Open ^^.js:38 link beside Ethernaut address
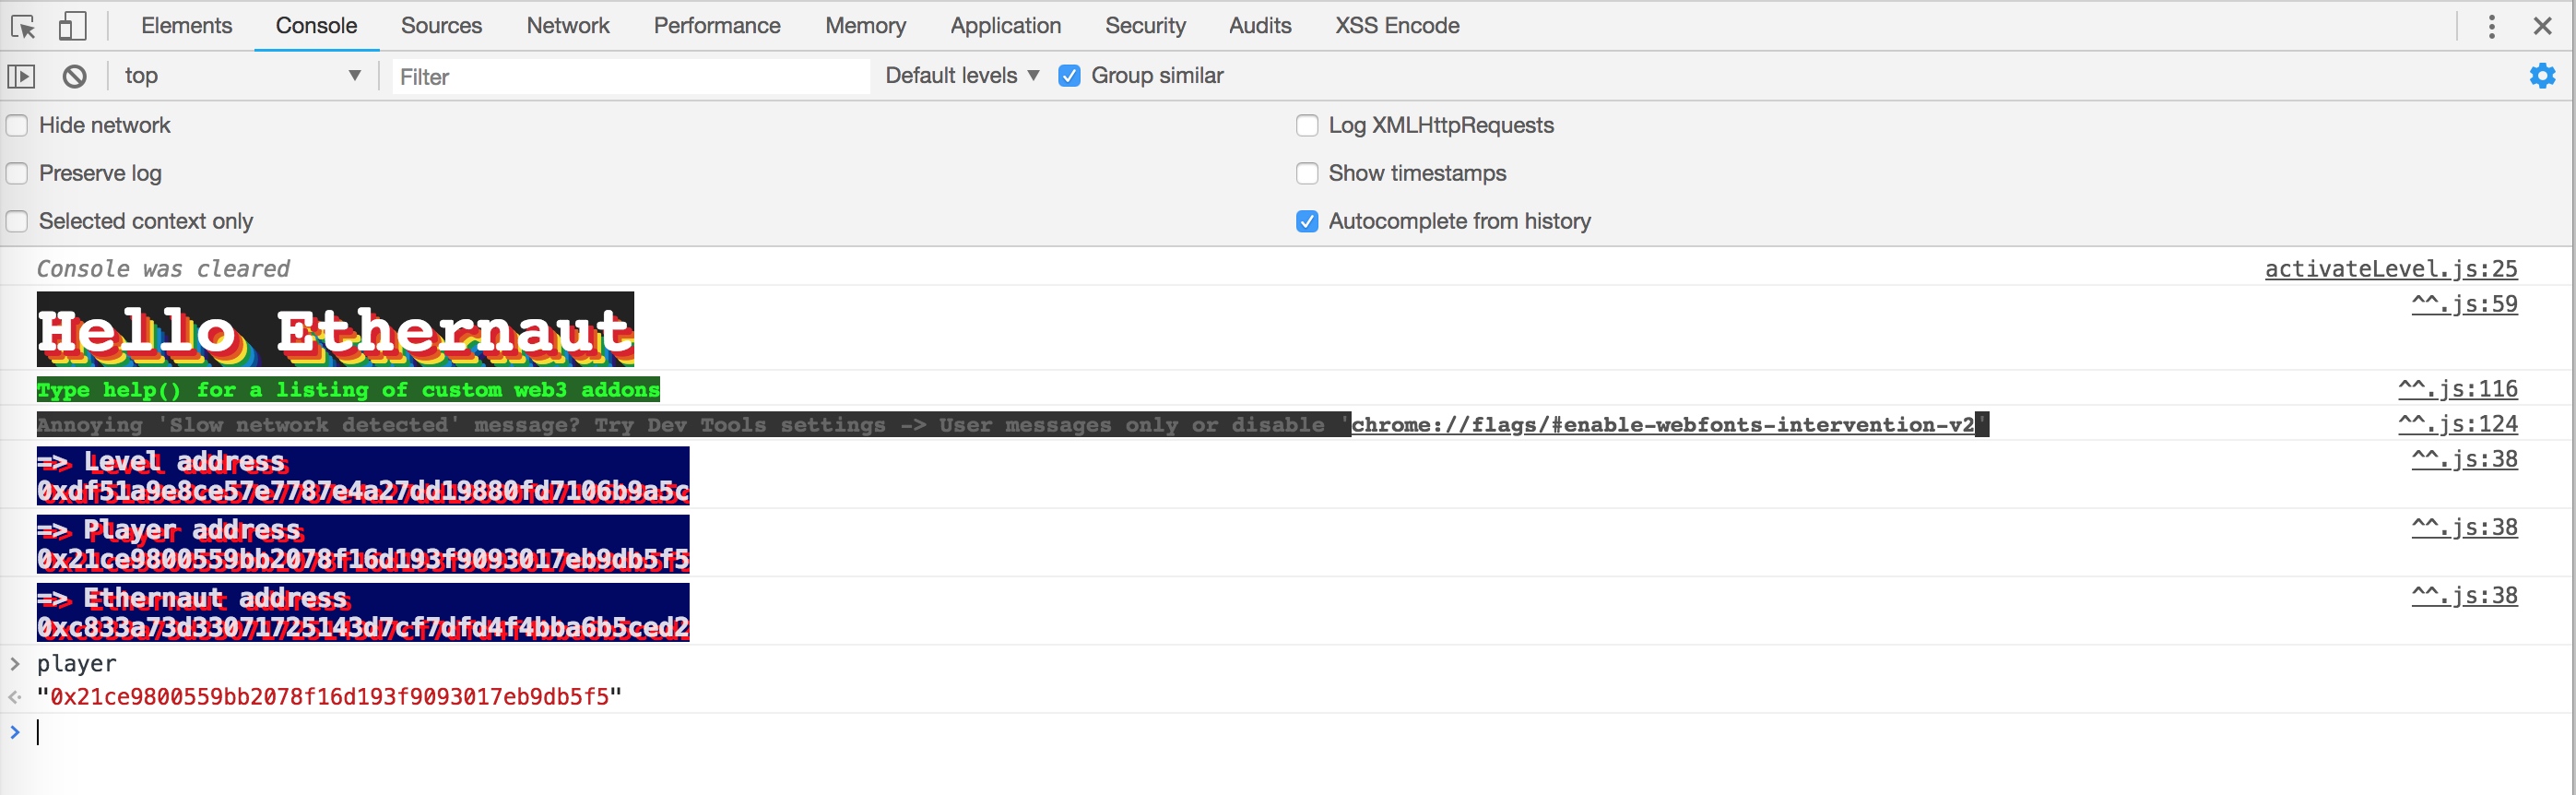The height and width of the screenshot is (795, 2576). point(2464,595)
